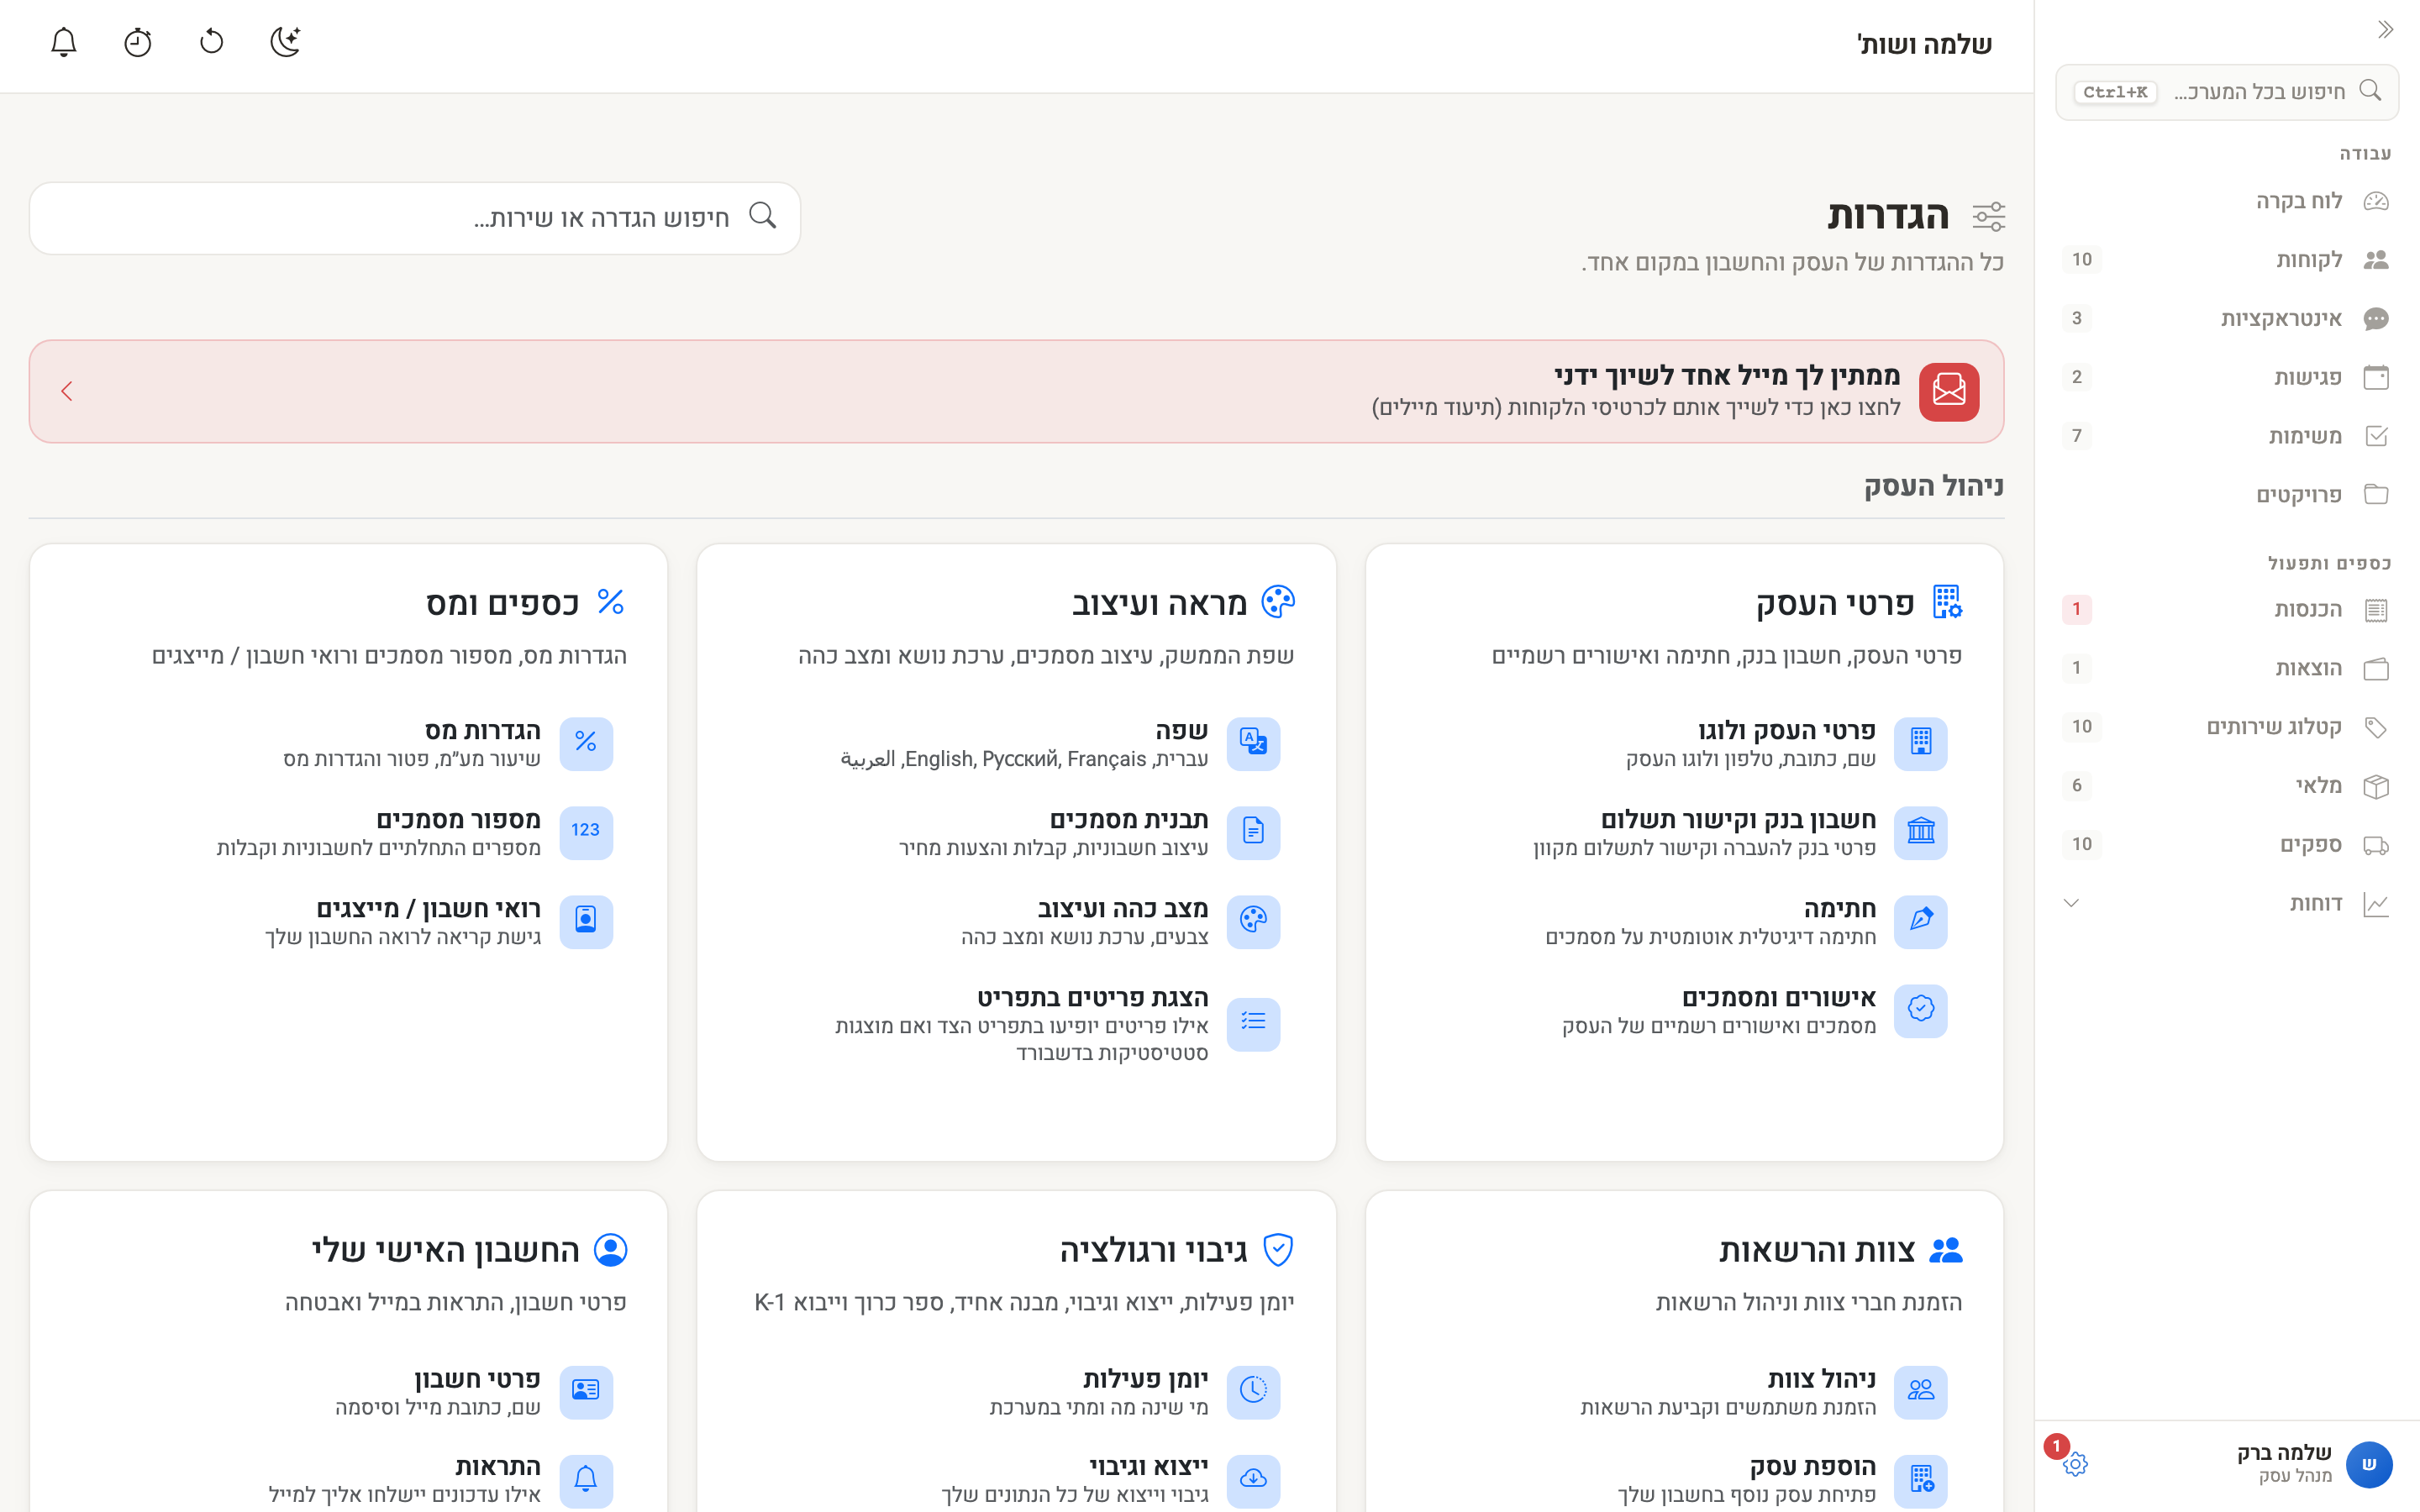This screenshot has width=2420, height=1512.
Task: Open שפה translation icon
Action: tap(1253, 743)
